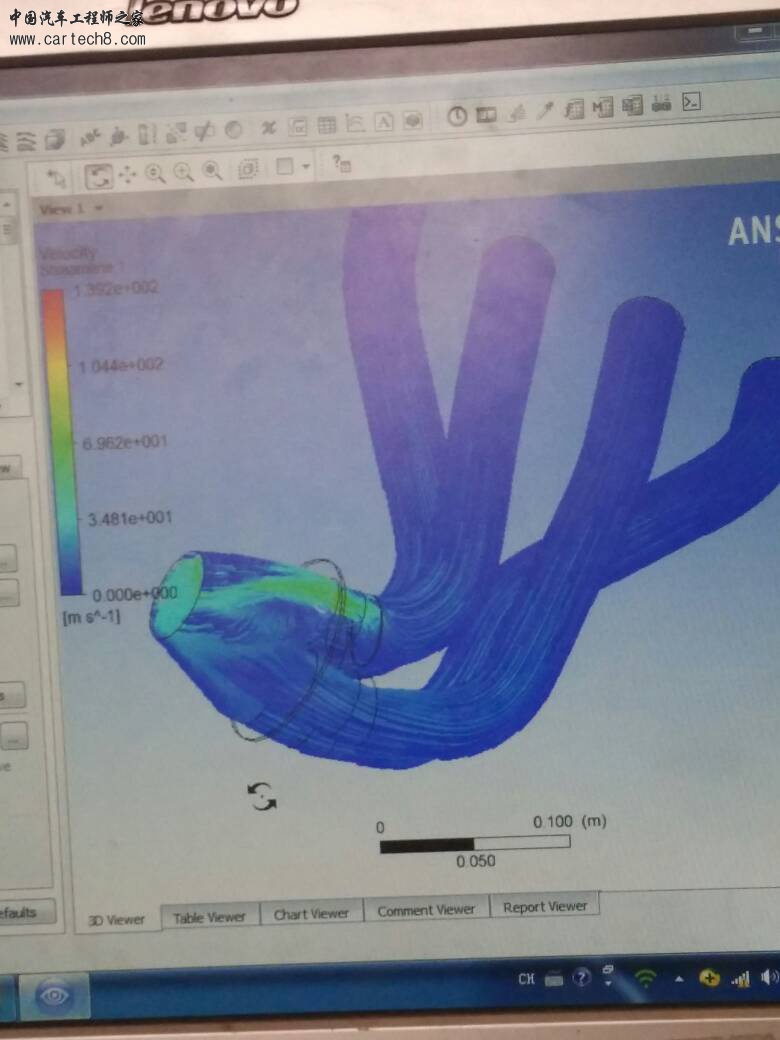Screen dimensions: 780x1040
Task: Fit the view to window
Action: (212, 171)
